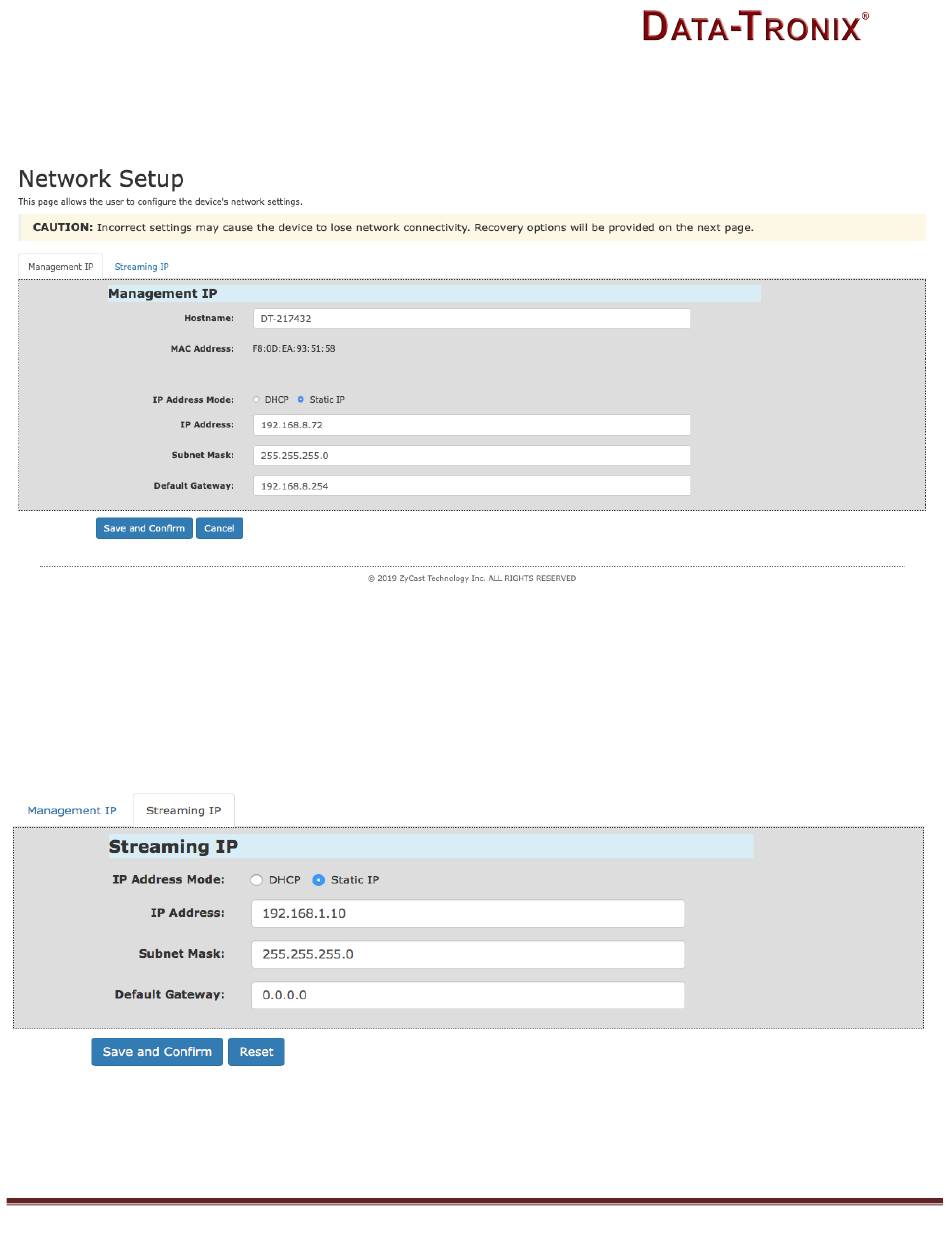Click Default Gateway field showing 192.168.8.254
The image size is (950, 1260).
coord(470,486)
